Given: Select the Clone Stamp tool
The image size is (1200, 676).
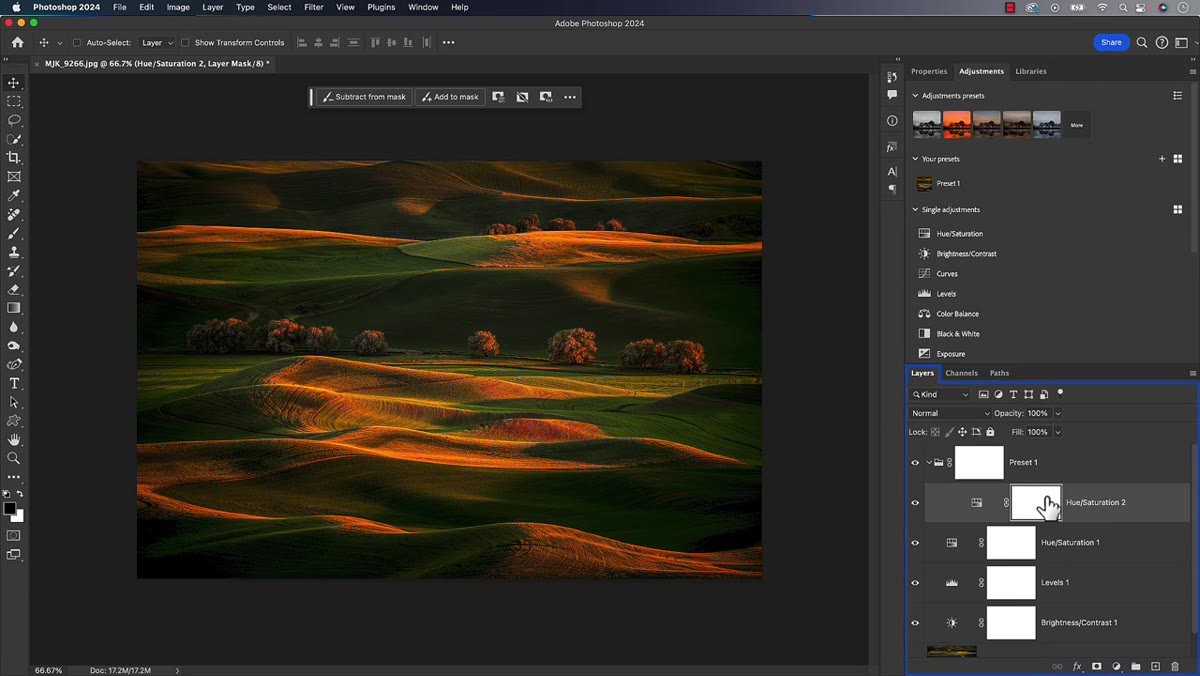Looking at the screenshot, I should pyautogui.click(x=14, y=252).
